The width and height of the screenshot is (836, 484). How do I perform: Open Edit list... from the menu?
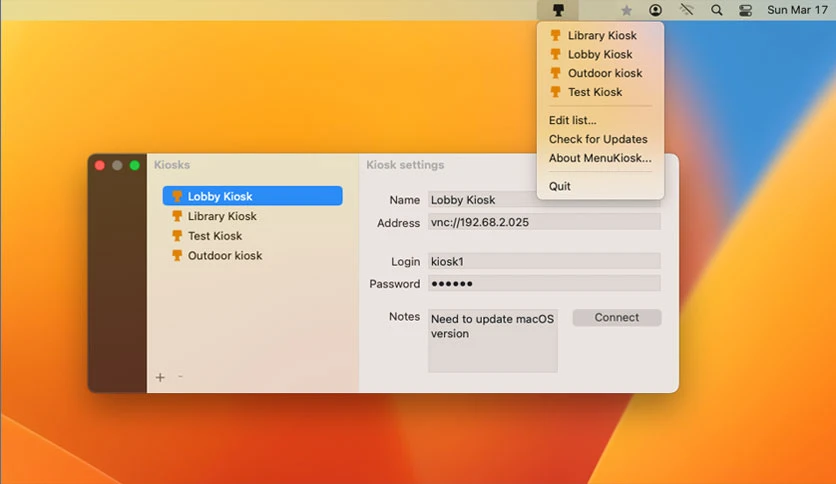coord(600,120)
